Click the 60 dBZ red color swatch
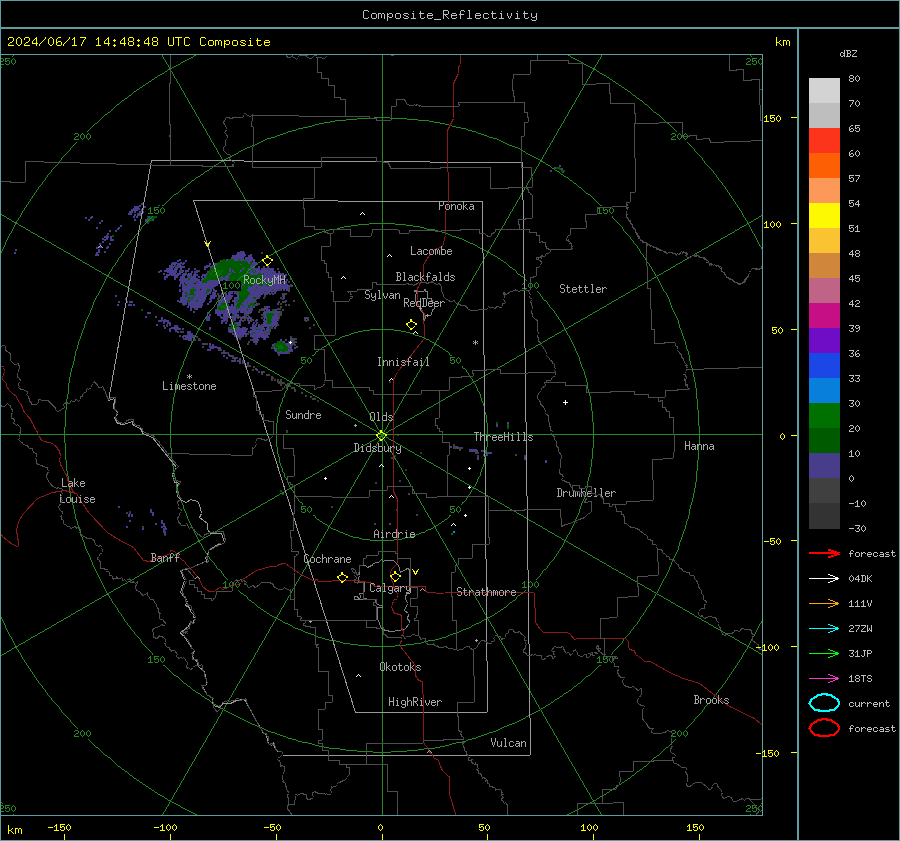Viewport: 900px width, 841px height. (824, 141)
